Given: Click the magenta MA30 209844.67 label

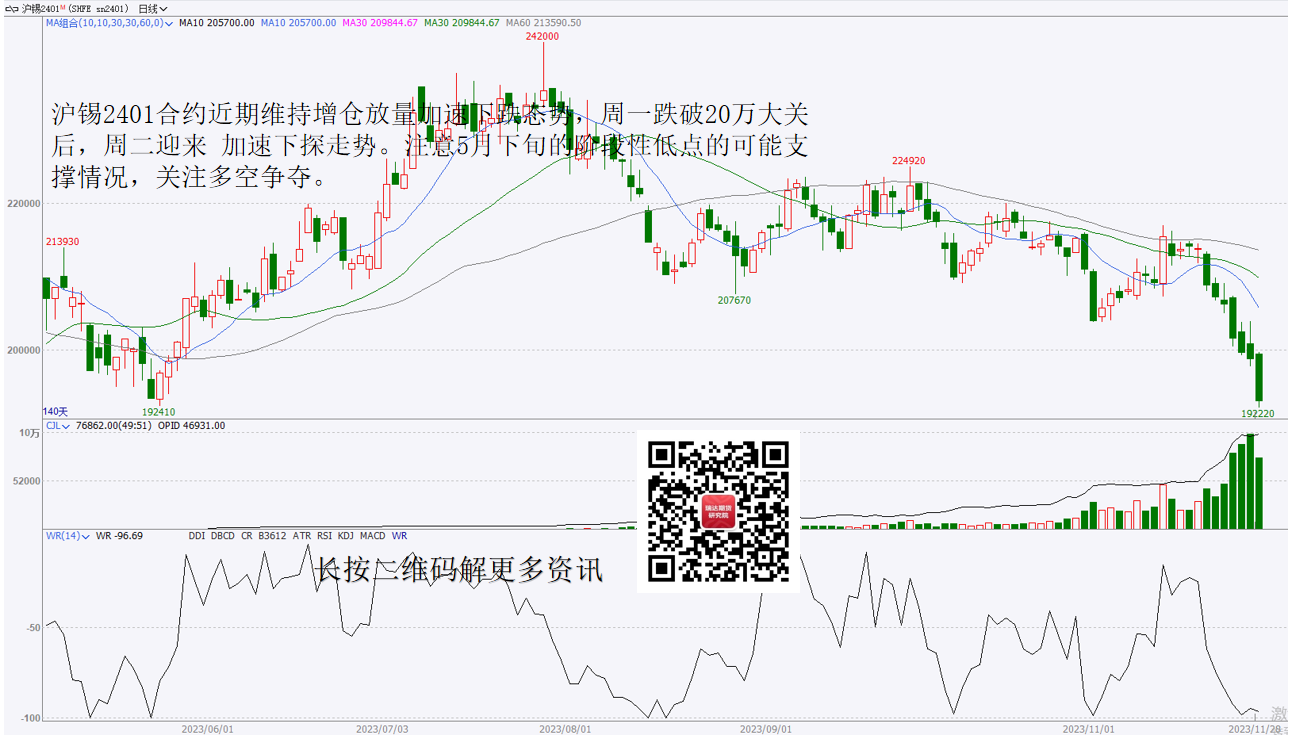Looking at the screenshot, I should point(379,22).
